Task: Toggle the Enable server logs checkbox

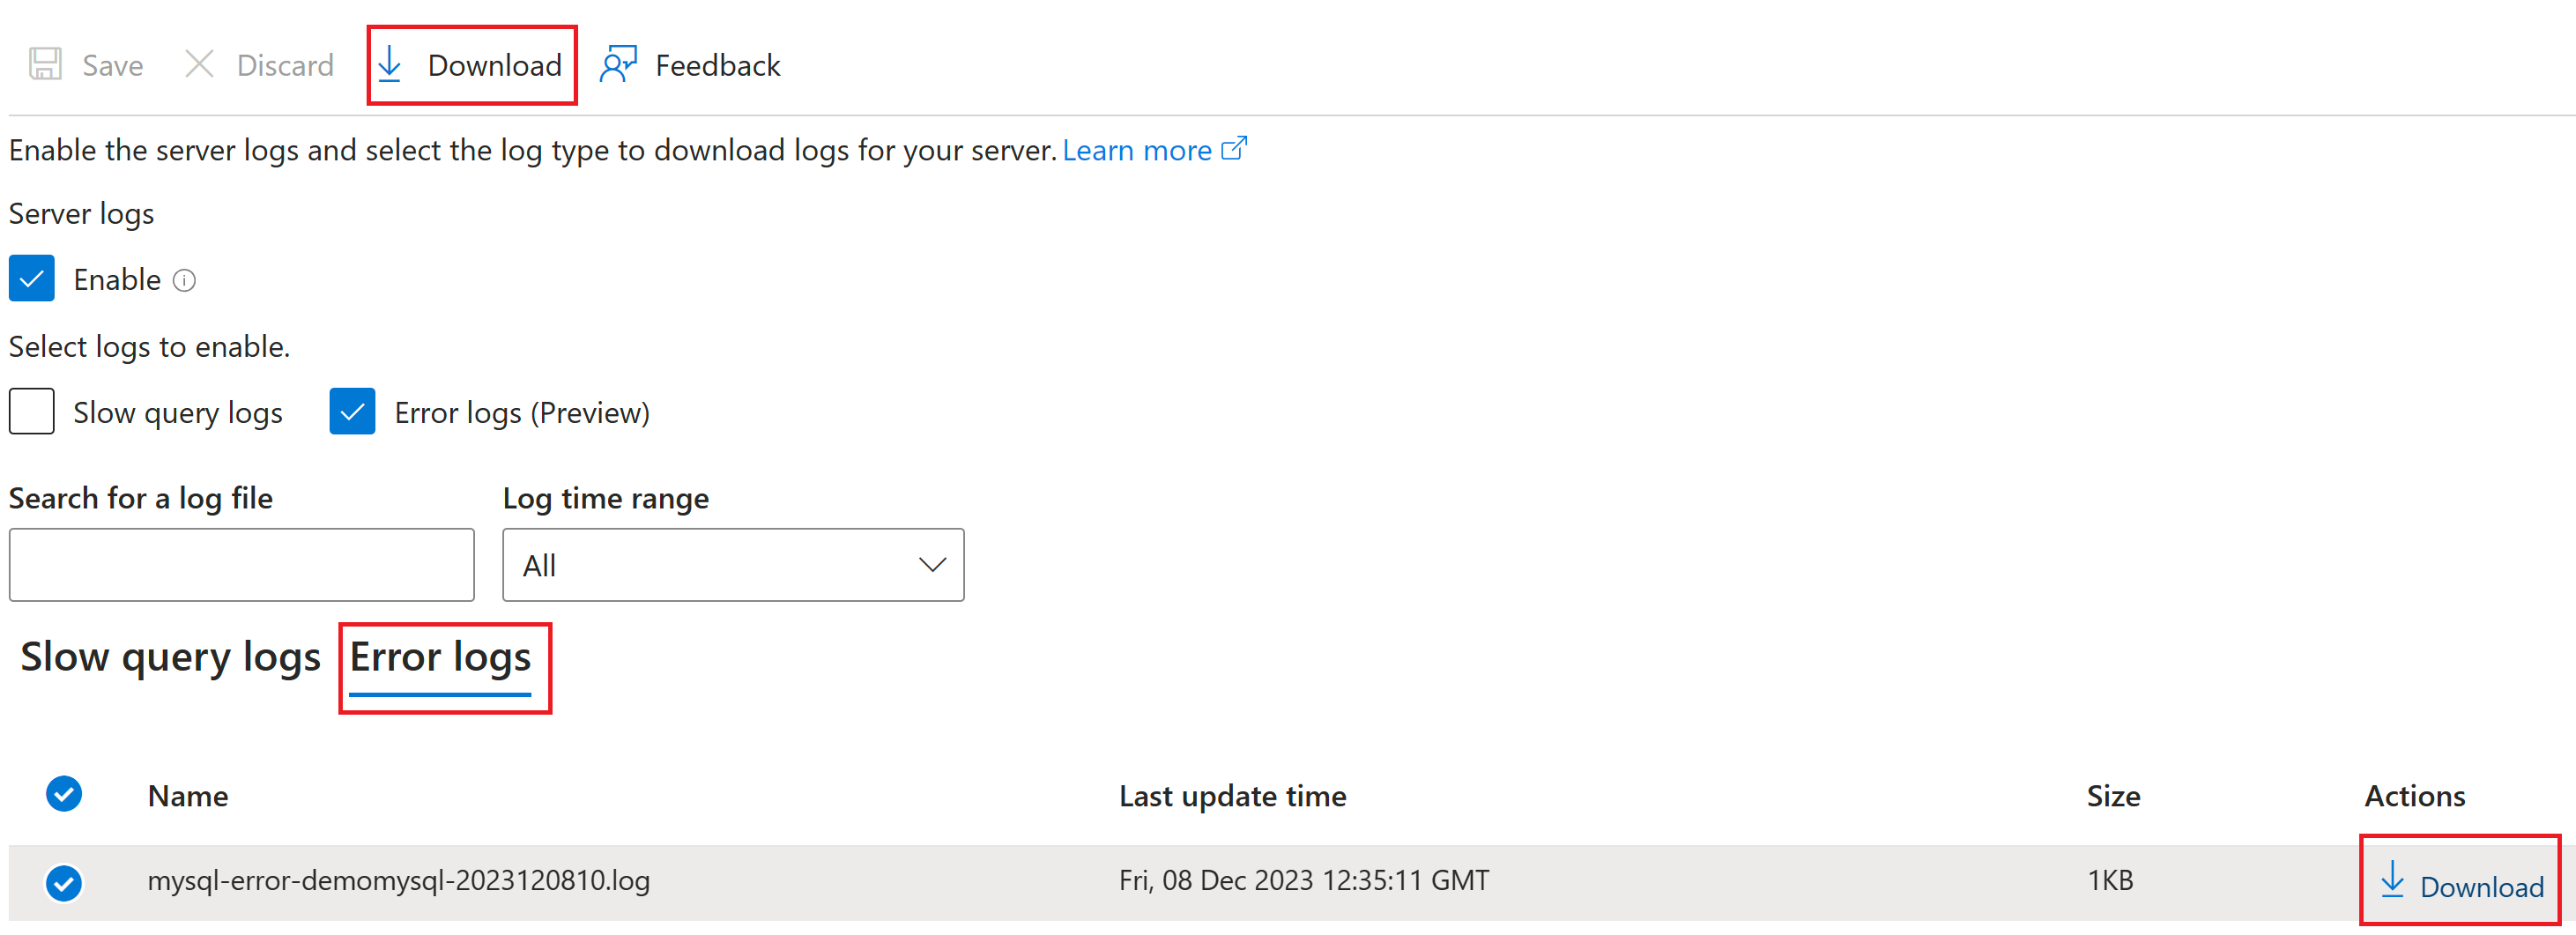Action: click(x=32, y=279)
